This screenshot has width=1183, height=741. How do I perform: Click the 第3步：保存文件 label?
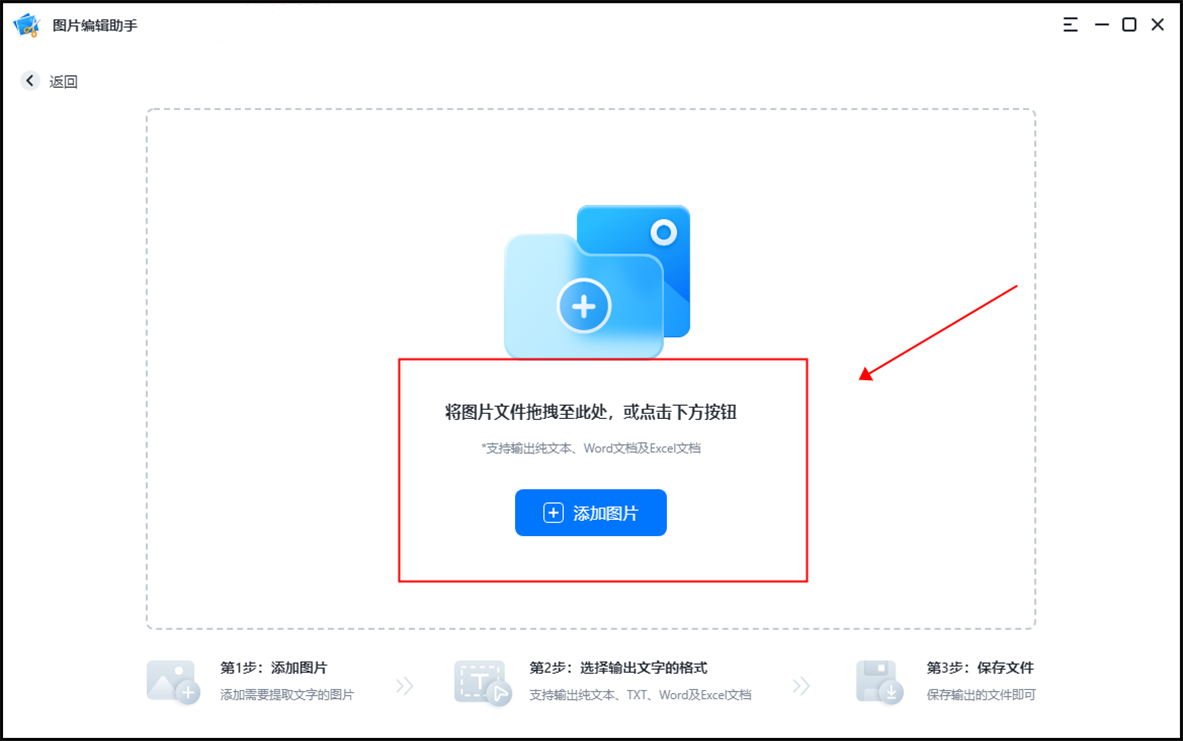pos(980,668)
